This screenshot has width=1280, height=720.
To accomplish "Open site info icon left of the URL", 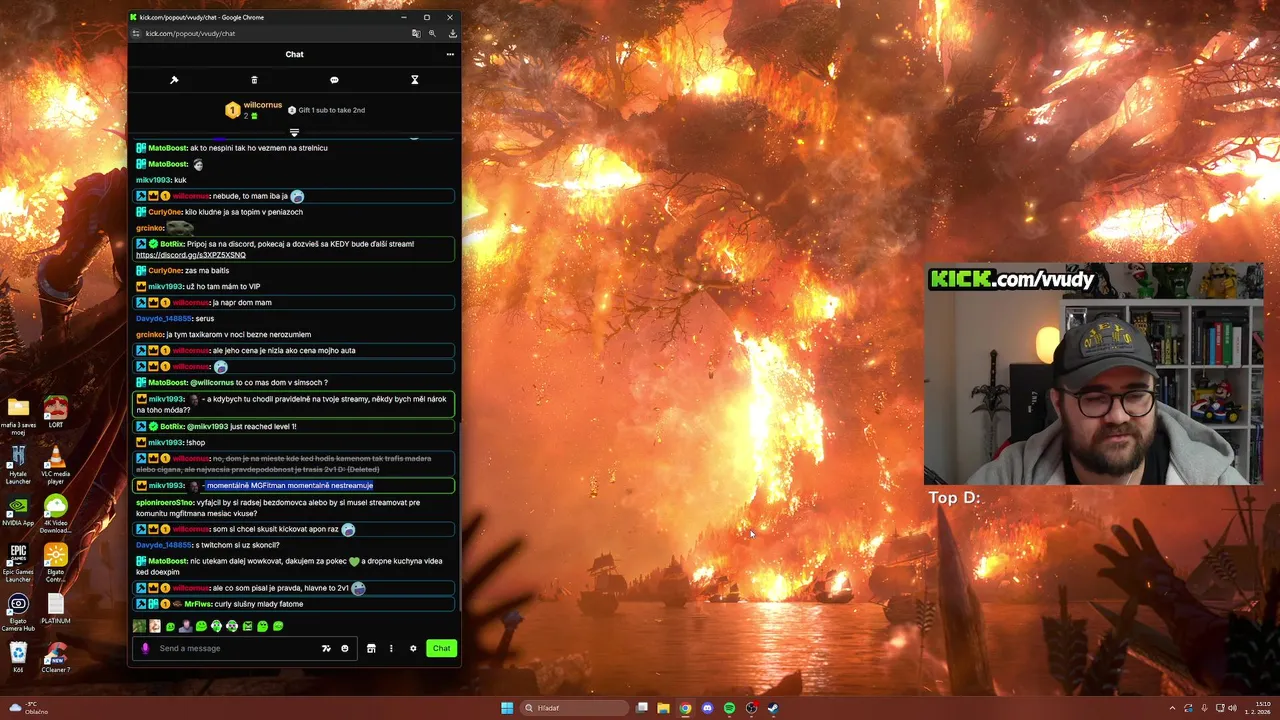I will coord(136,33).
